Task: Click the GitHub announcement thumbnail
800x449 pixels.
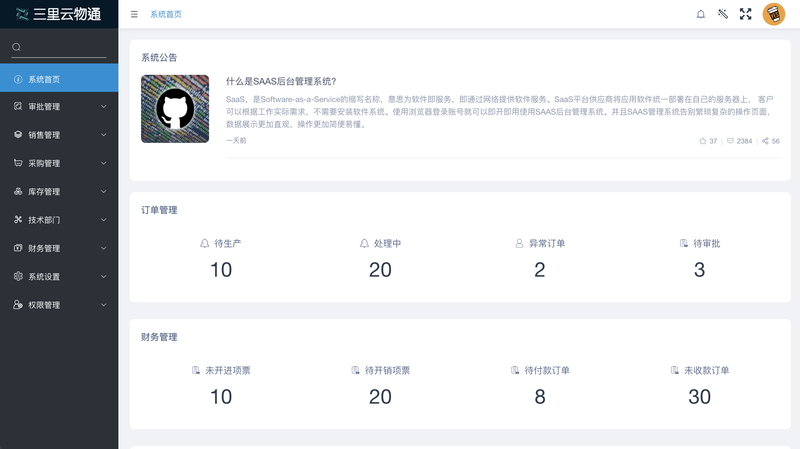Action: click(x=175, y=109)
